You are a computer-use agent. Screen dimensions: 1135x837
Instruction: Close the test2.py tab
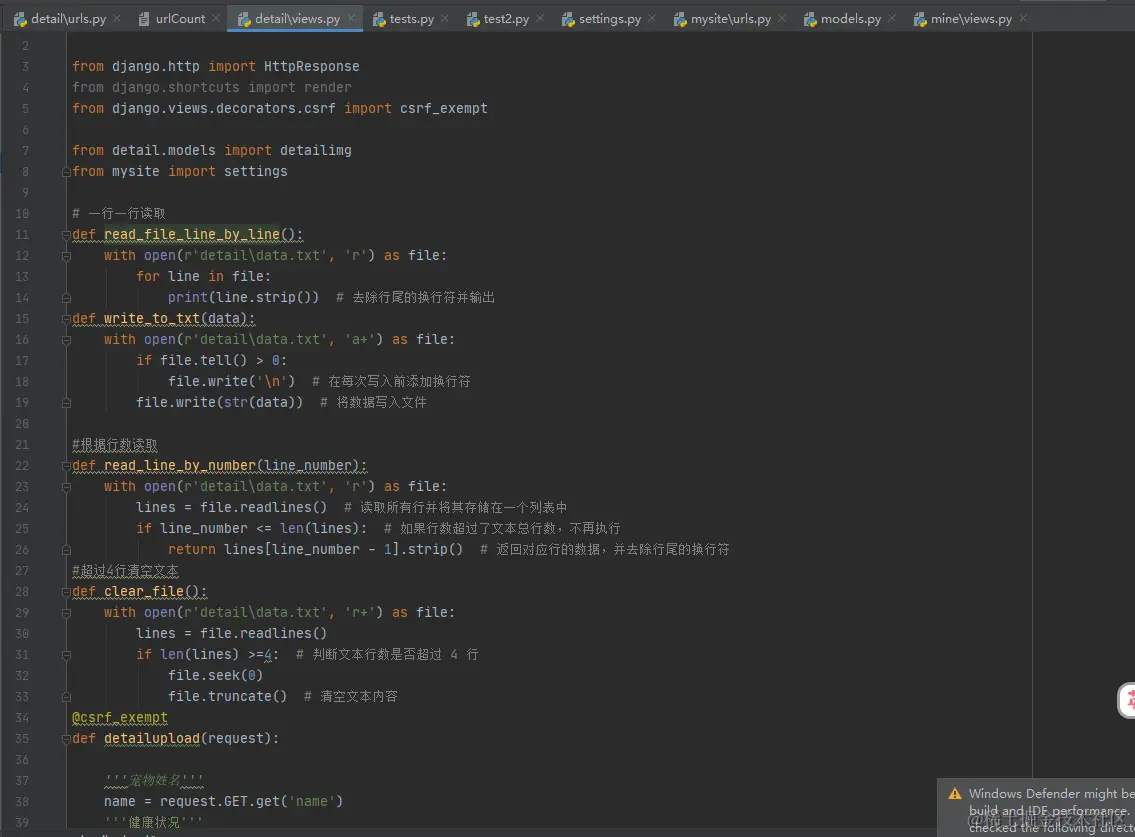(540, 18)
